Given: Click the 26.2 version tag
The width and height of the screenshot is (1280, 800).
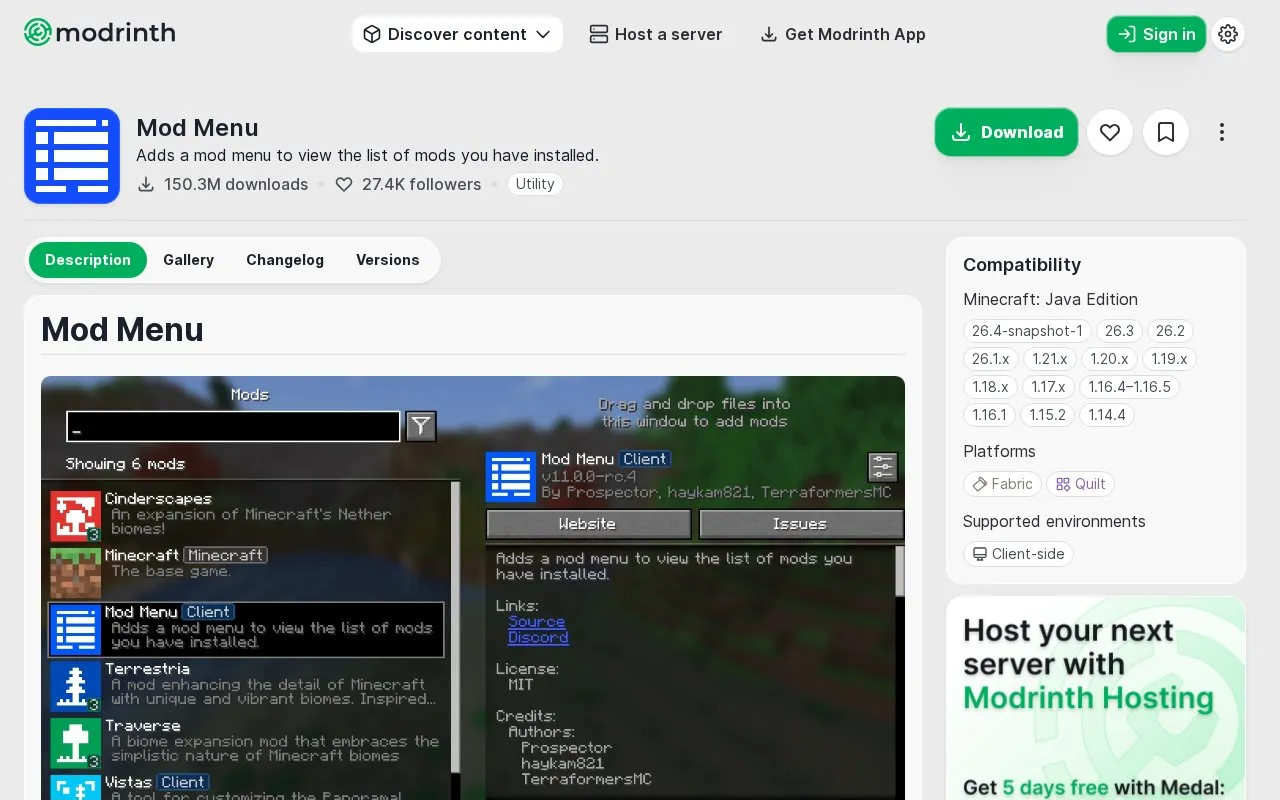Looking at the screenshot, I should tap(1170, 331).
